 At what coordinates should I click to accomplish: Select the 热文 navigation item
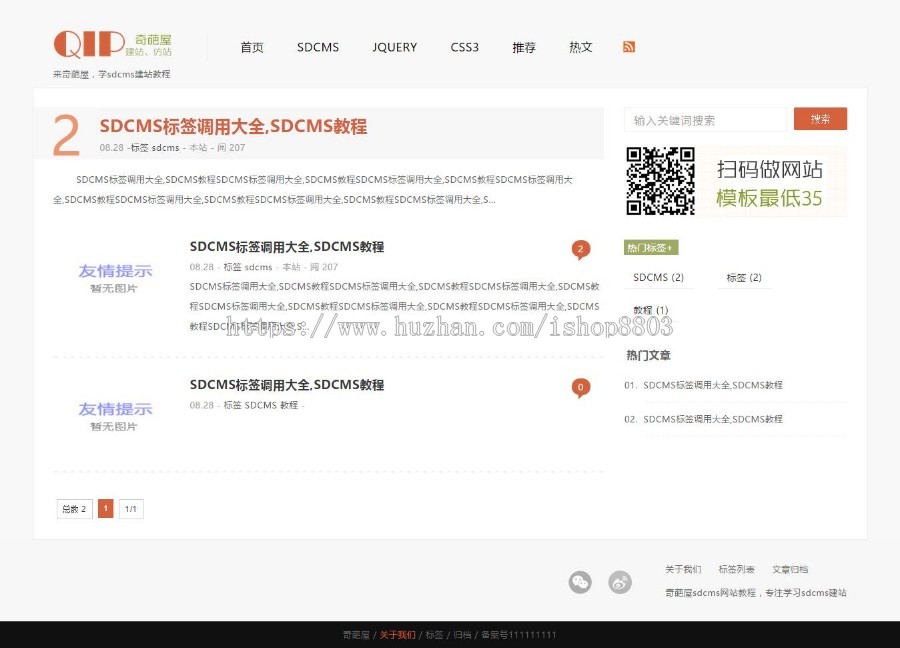(x=581, y=46)
